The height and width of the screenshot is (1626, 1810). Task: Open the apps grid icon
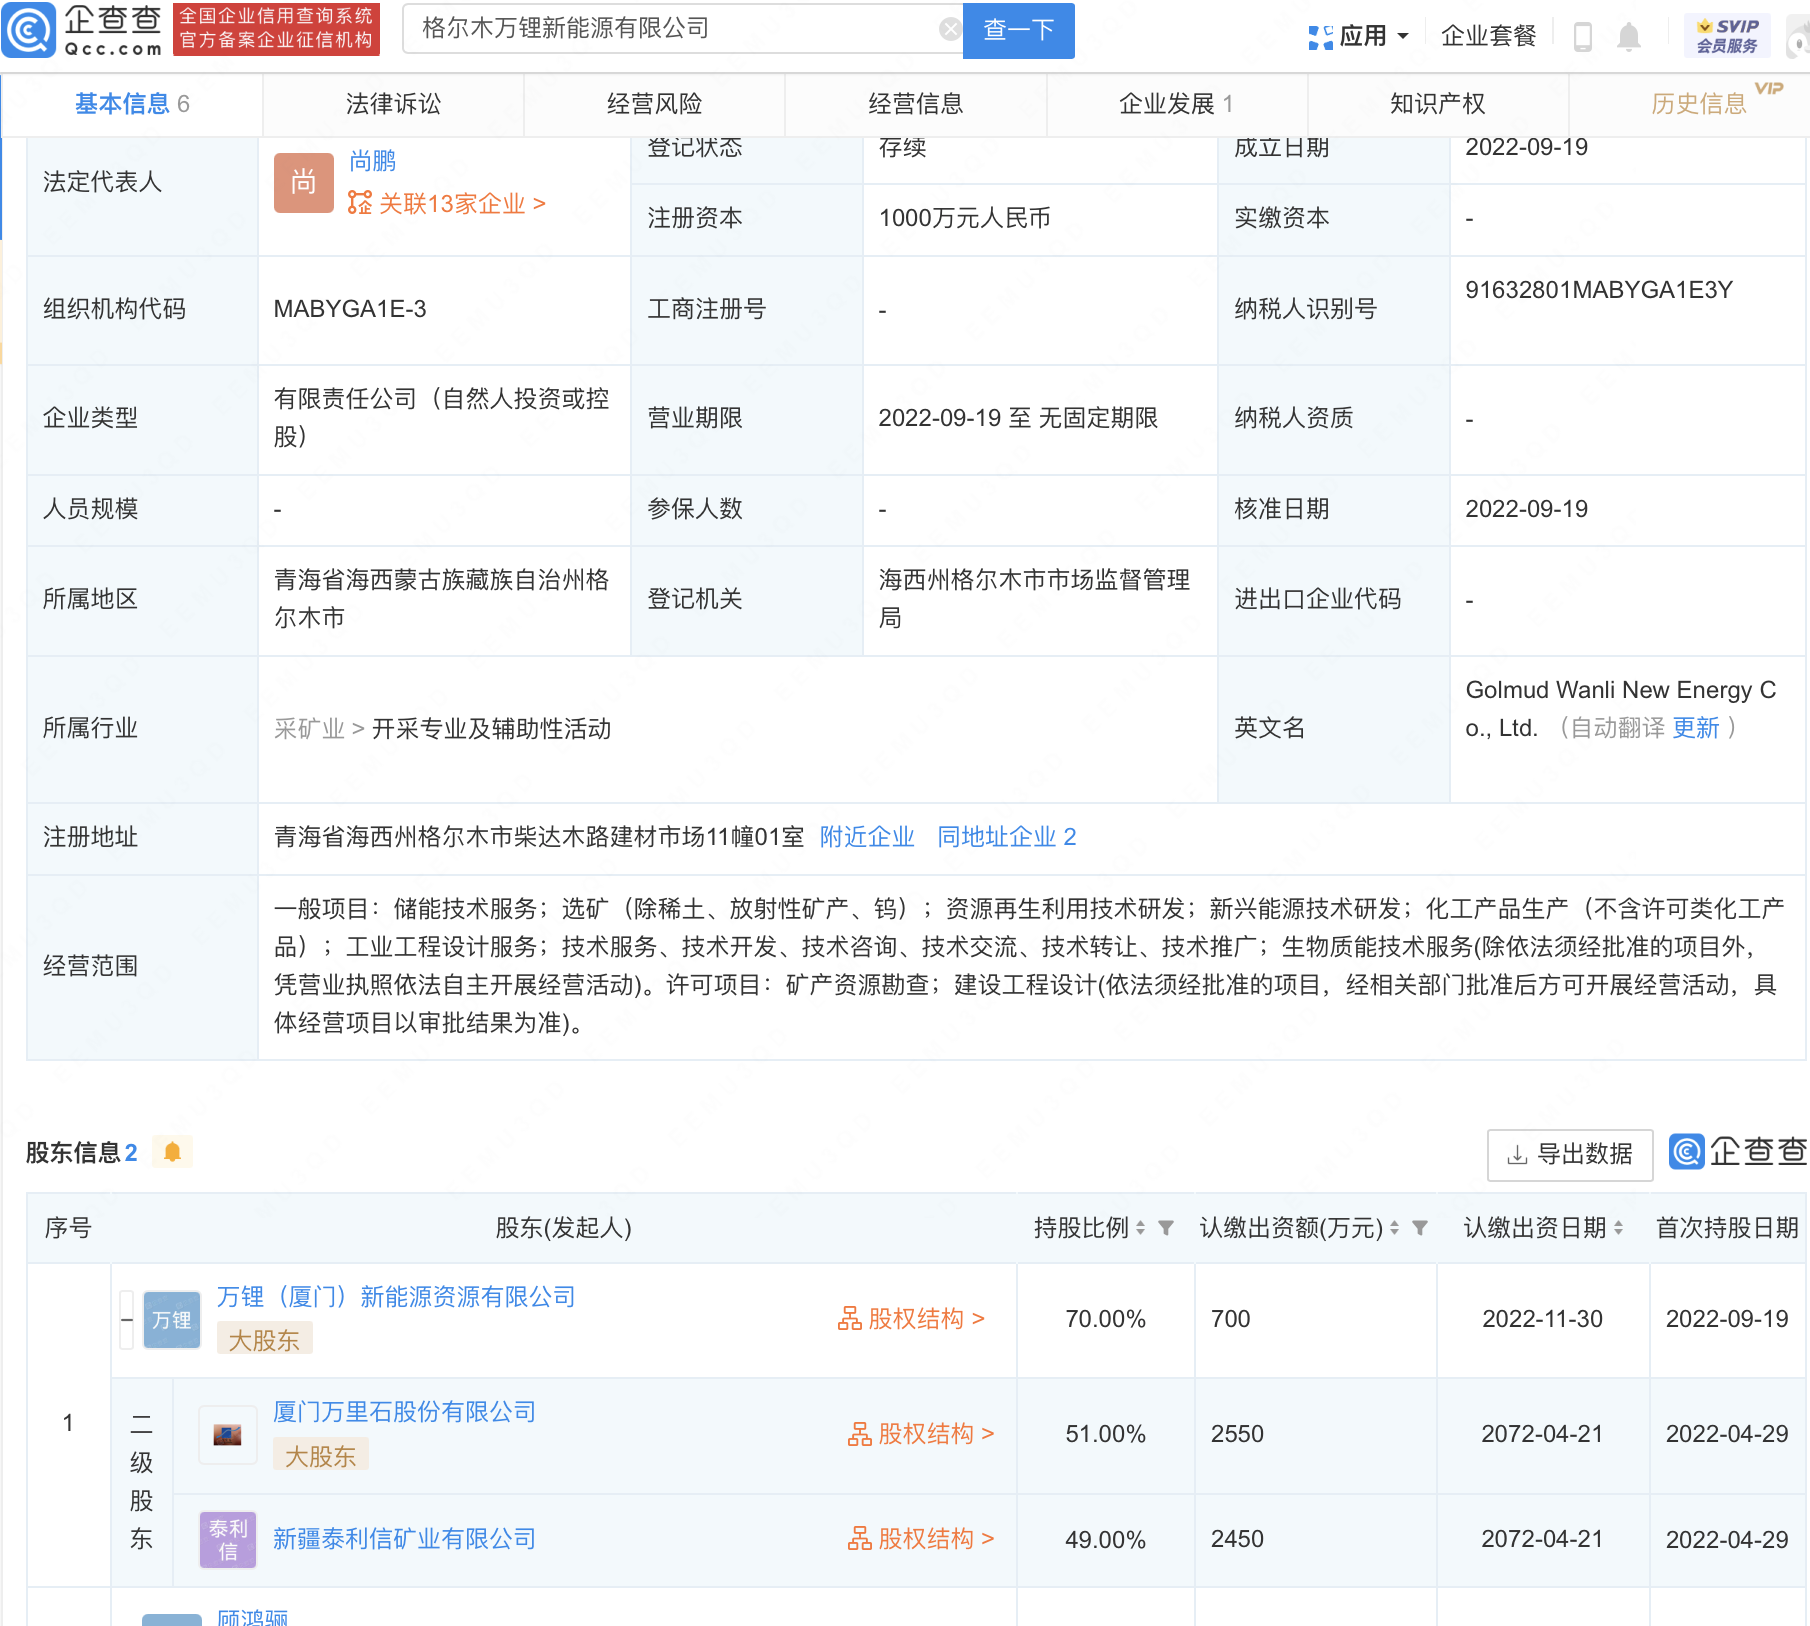click(x=1320, y=37)
